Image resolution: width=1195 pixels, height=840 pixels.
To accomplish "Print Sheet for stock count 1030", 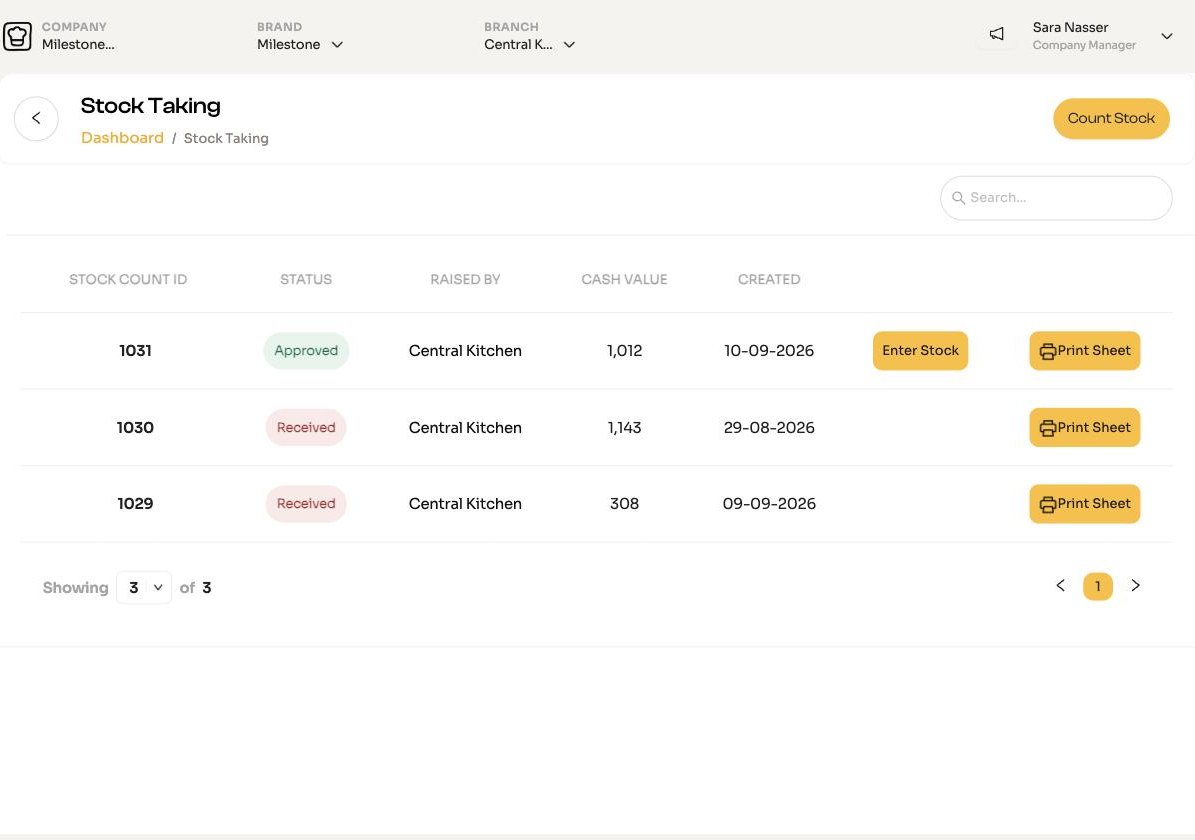I will click(x=1084, y=428).
